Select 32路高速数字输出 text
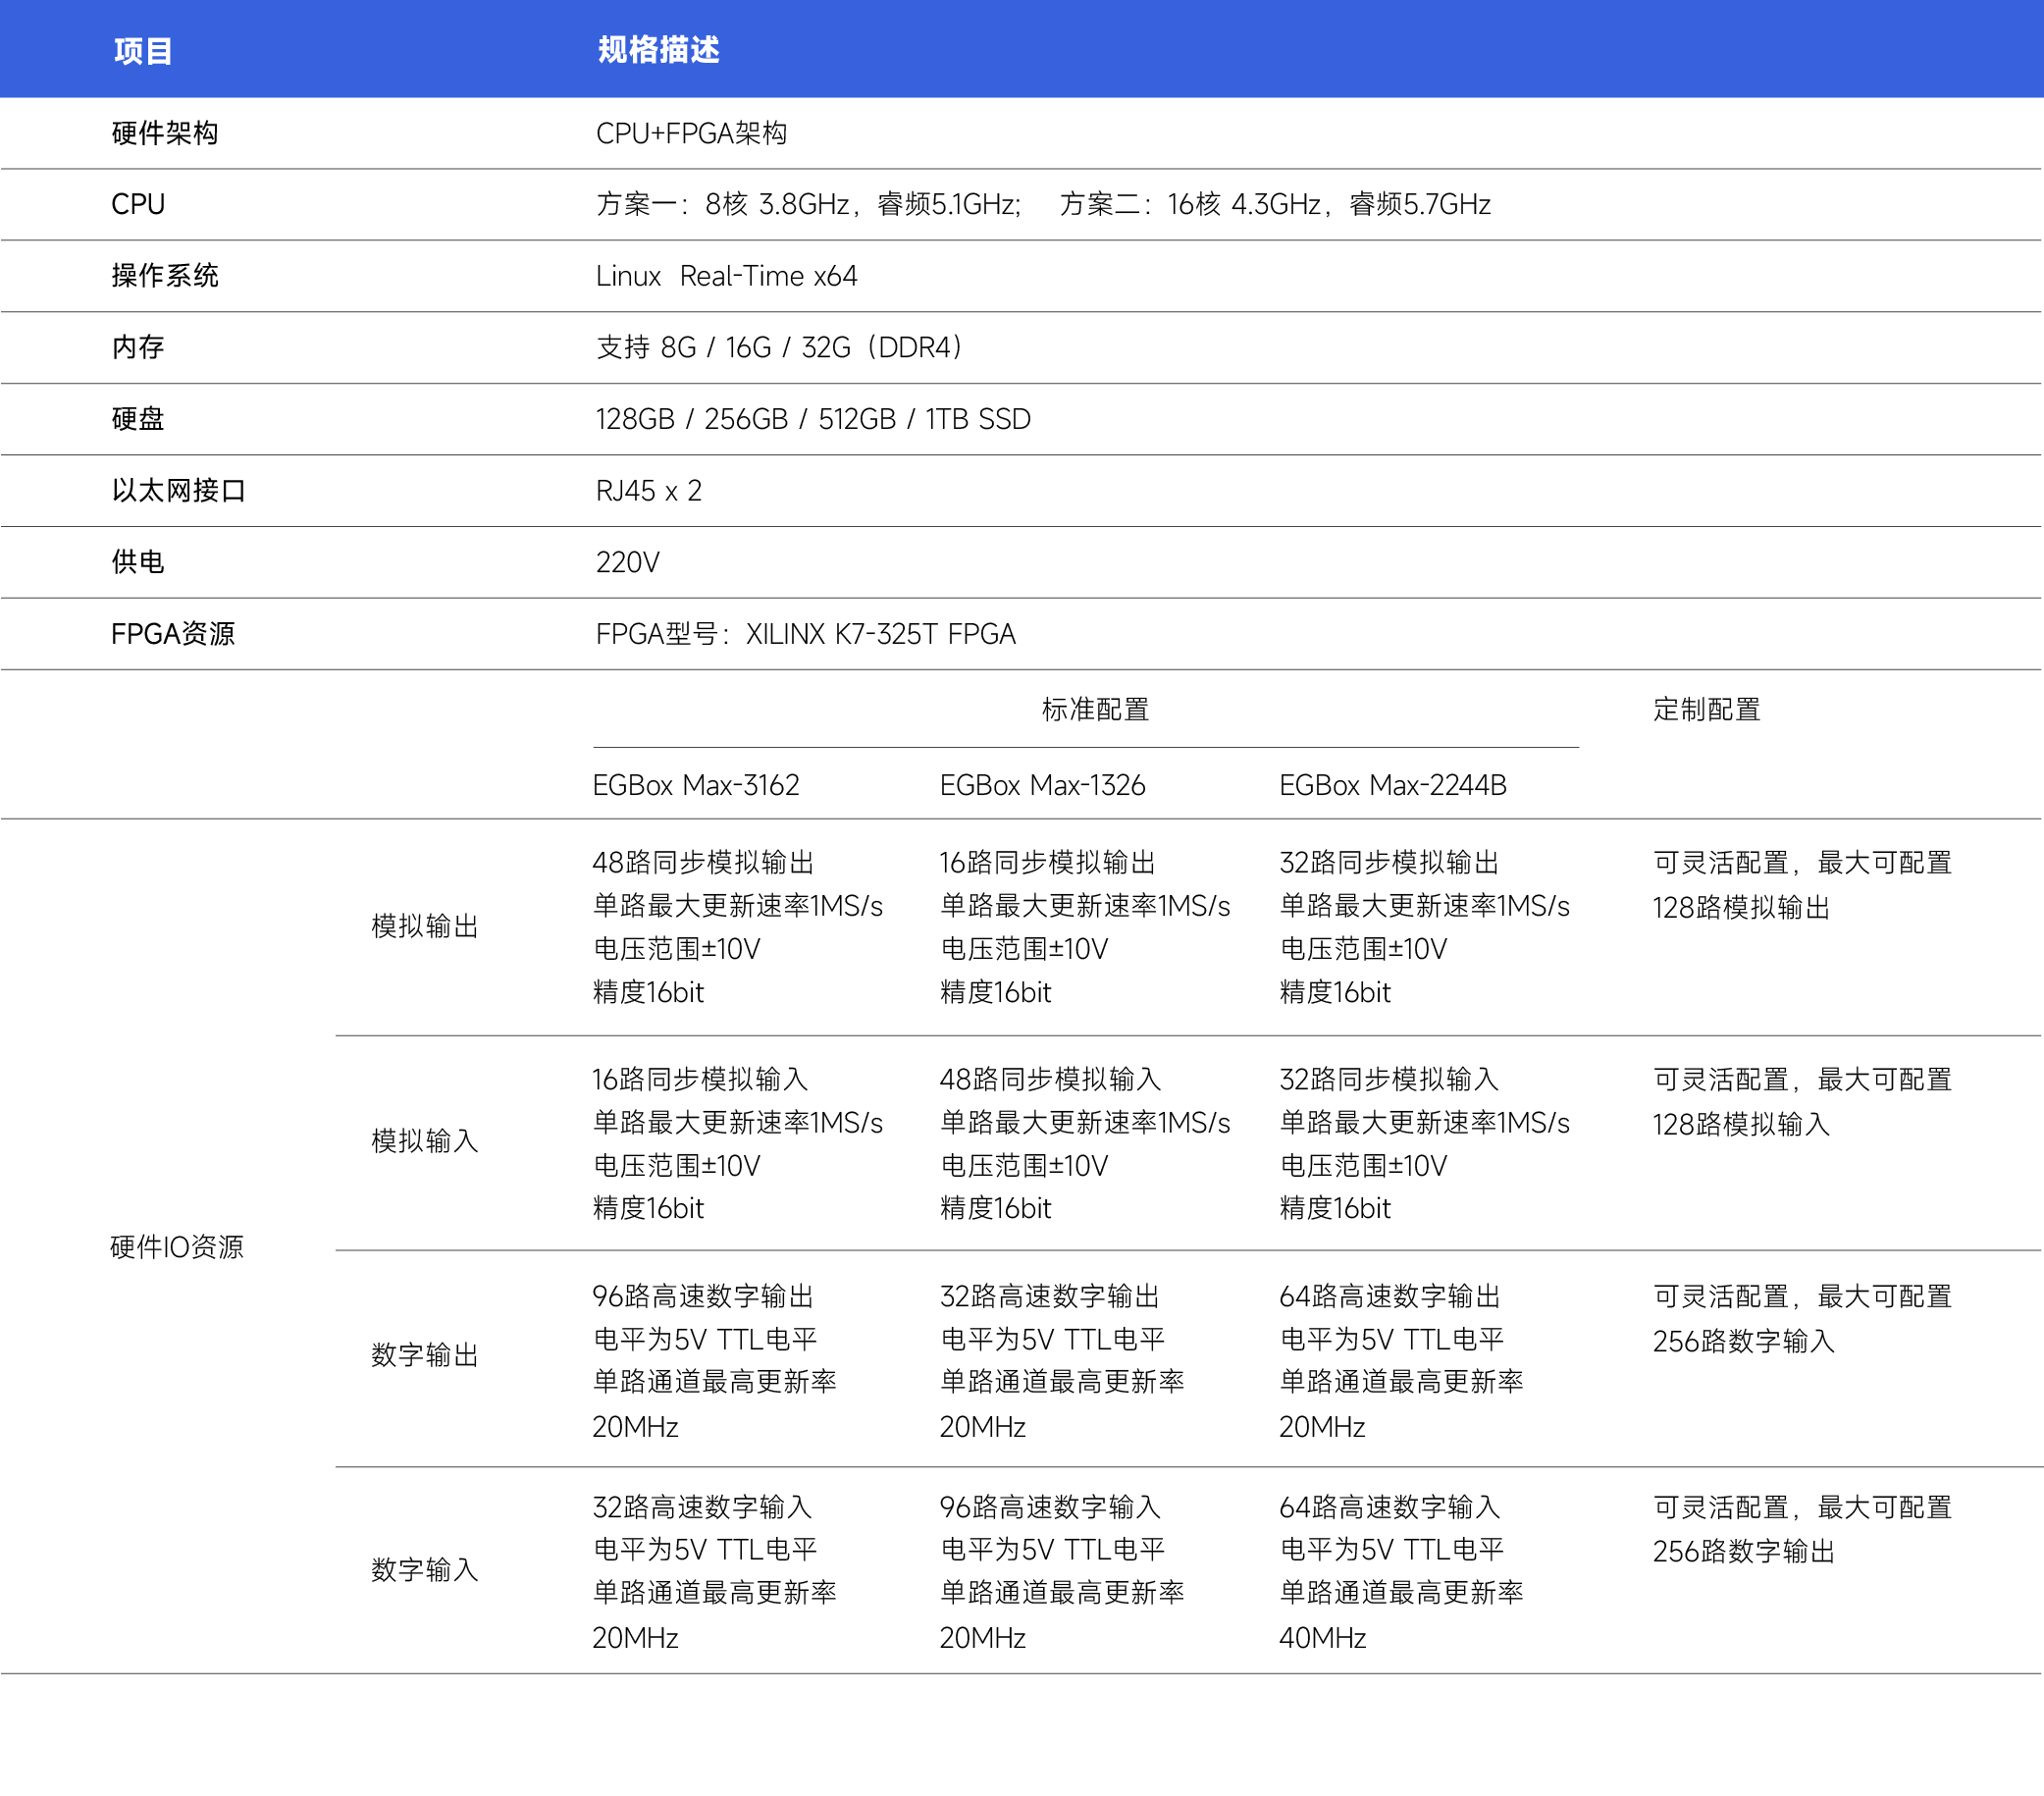2044x1796 pixels. 1049,1296
